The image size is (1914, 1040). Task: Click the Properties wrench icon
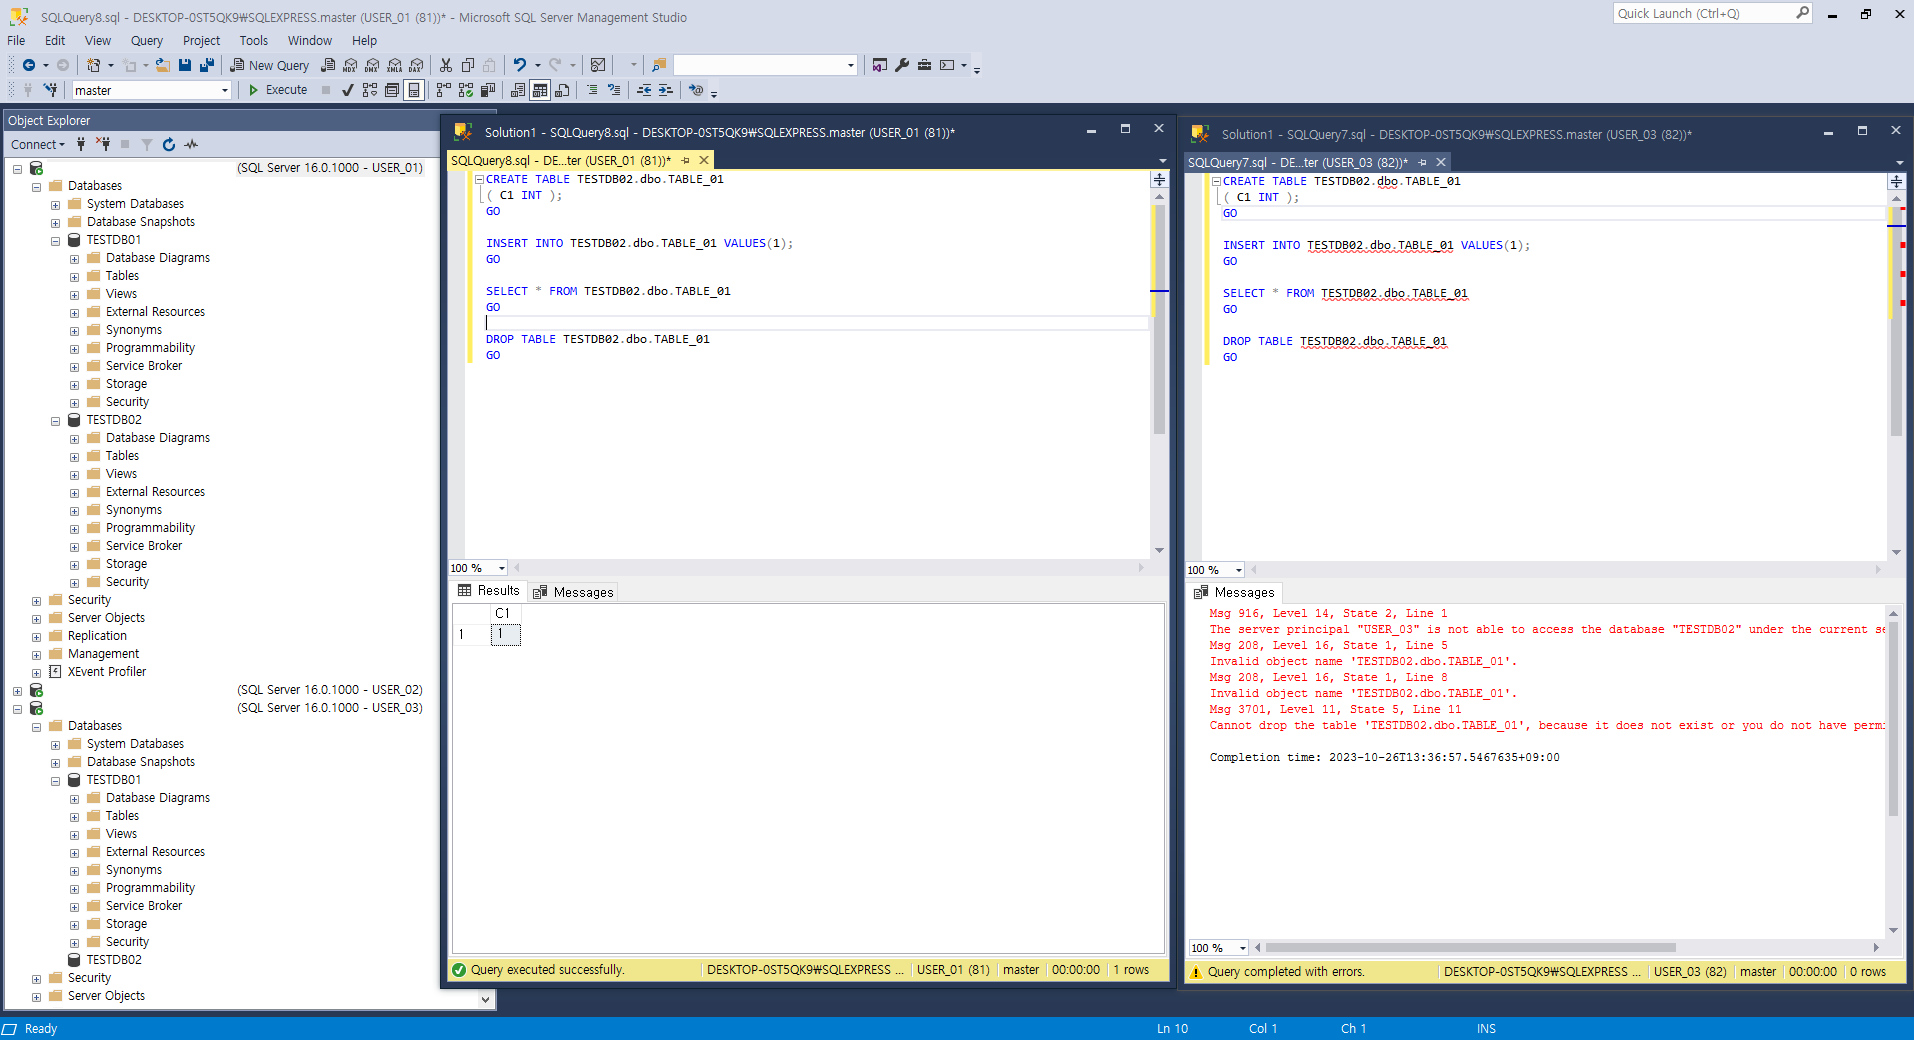[x=902, y=65]
